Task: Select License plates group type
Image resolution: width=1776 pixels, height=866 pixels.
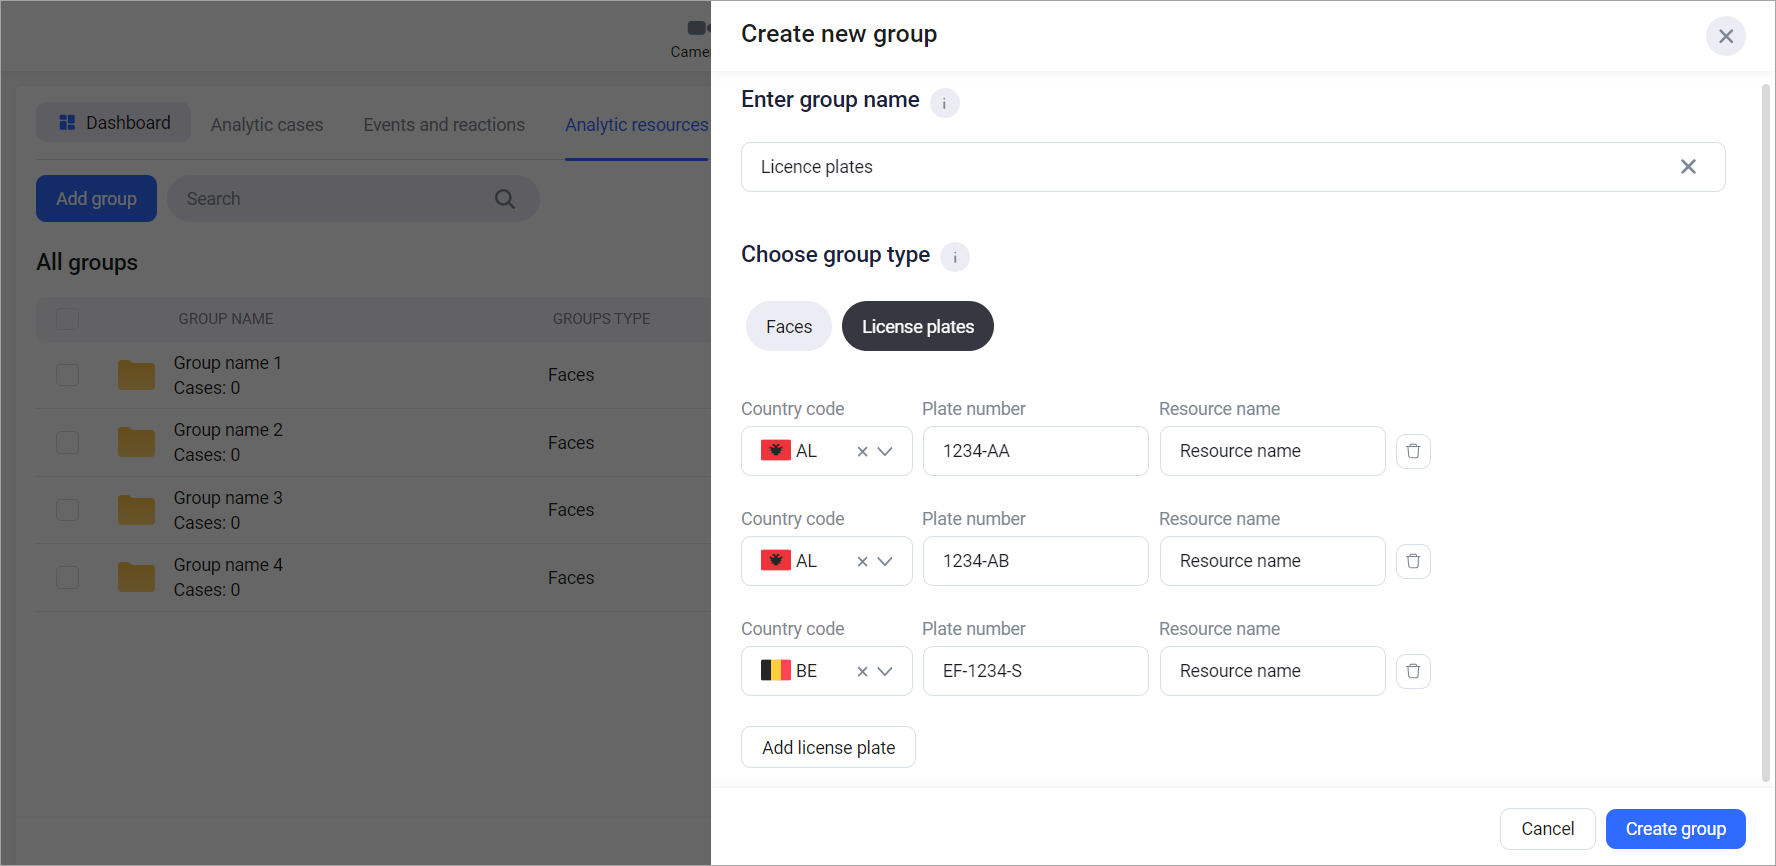Action: pyautogui.click(x=917, y=327)
